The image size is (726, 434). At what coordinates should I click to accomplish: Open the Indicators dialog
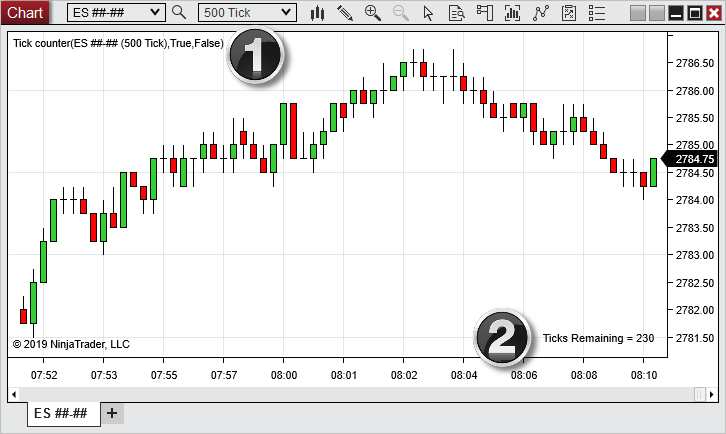(541, 13)
